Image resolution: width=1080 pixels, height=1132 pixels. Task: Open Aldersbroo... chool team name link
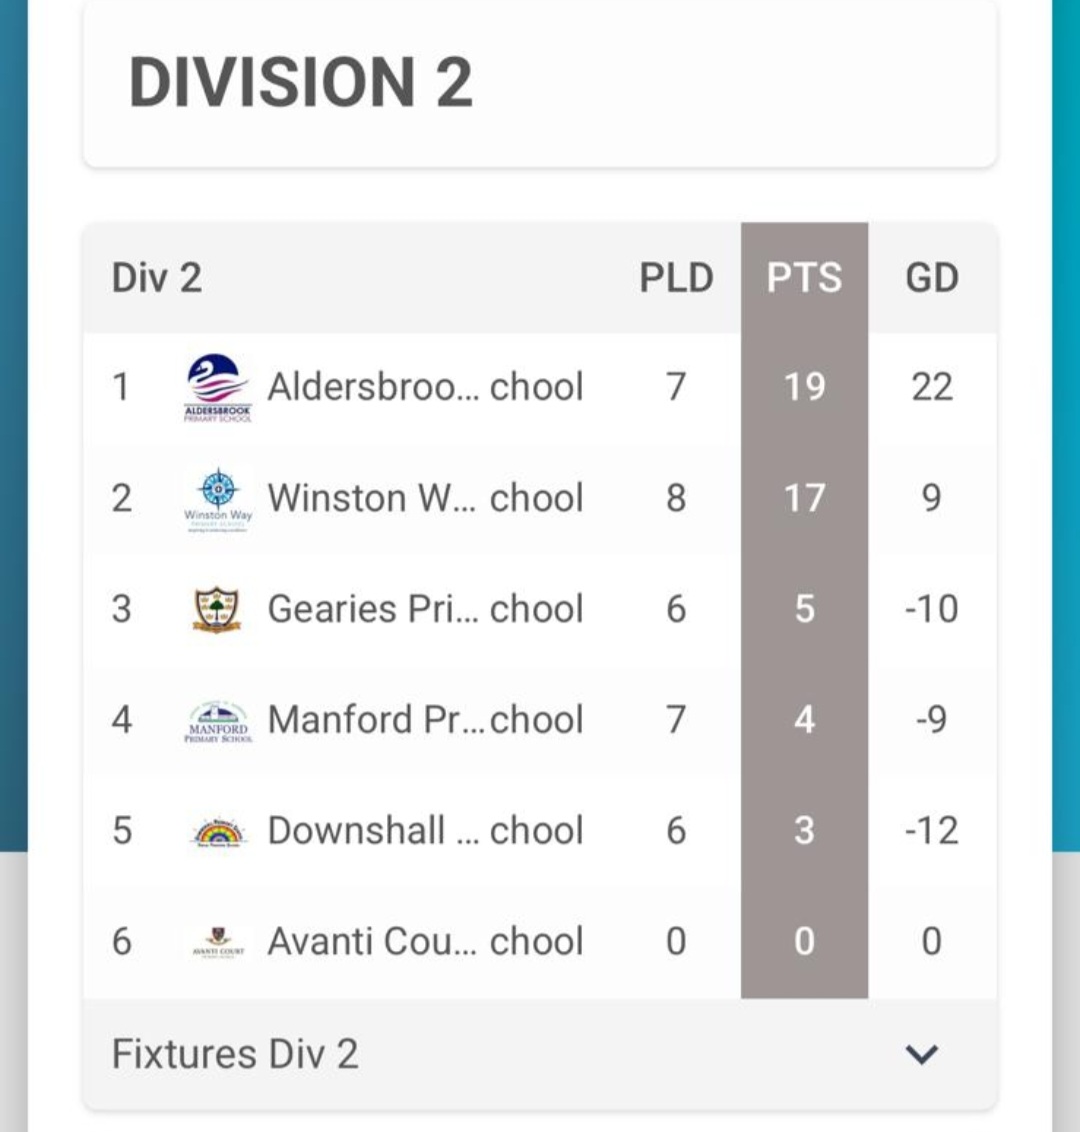425,387
